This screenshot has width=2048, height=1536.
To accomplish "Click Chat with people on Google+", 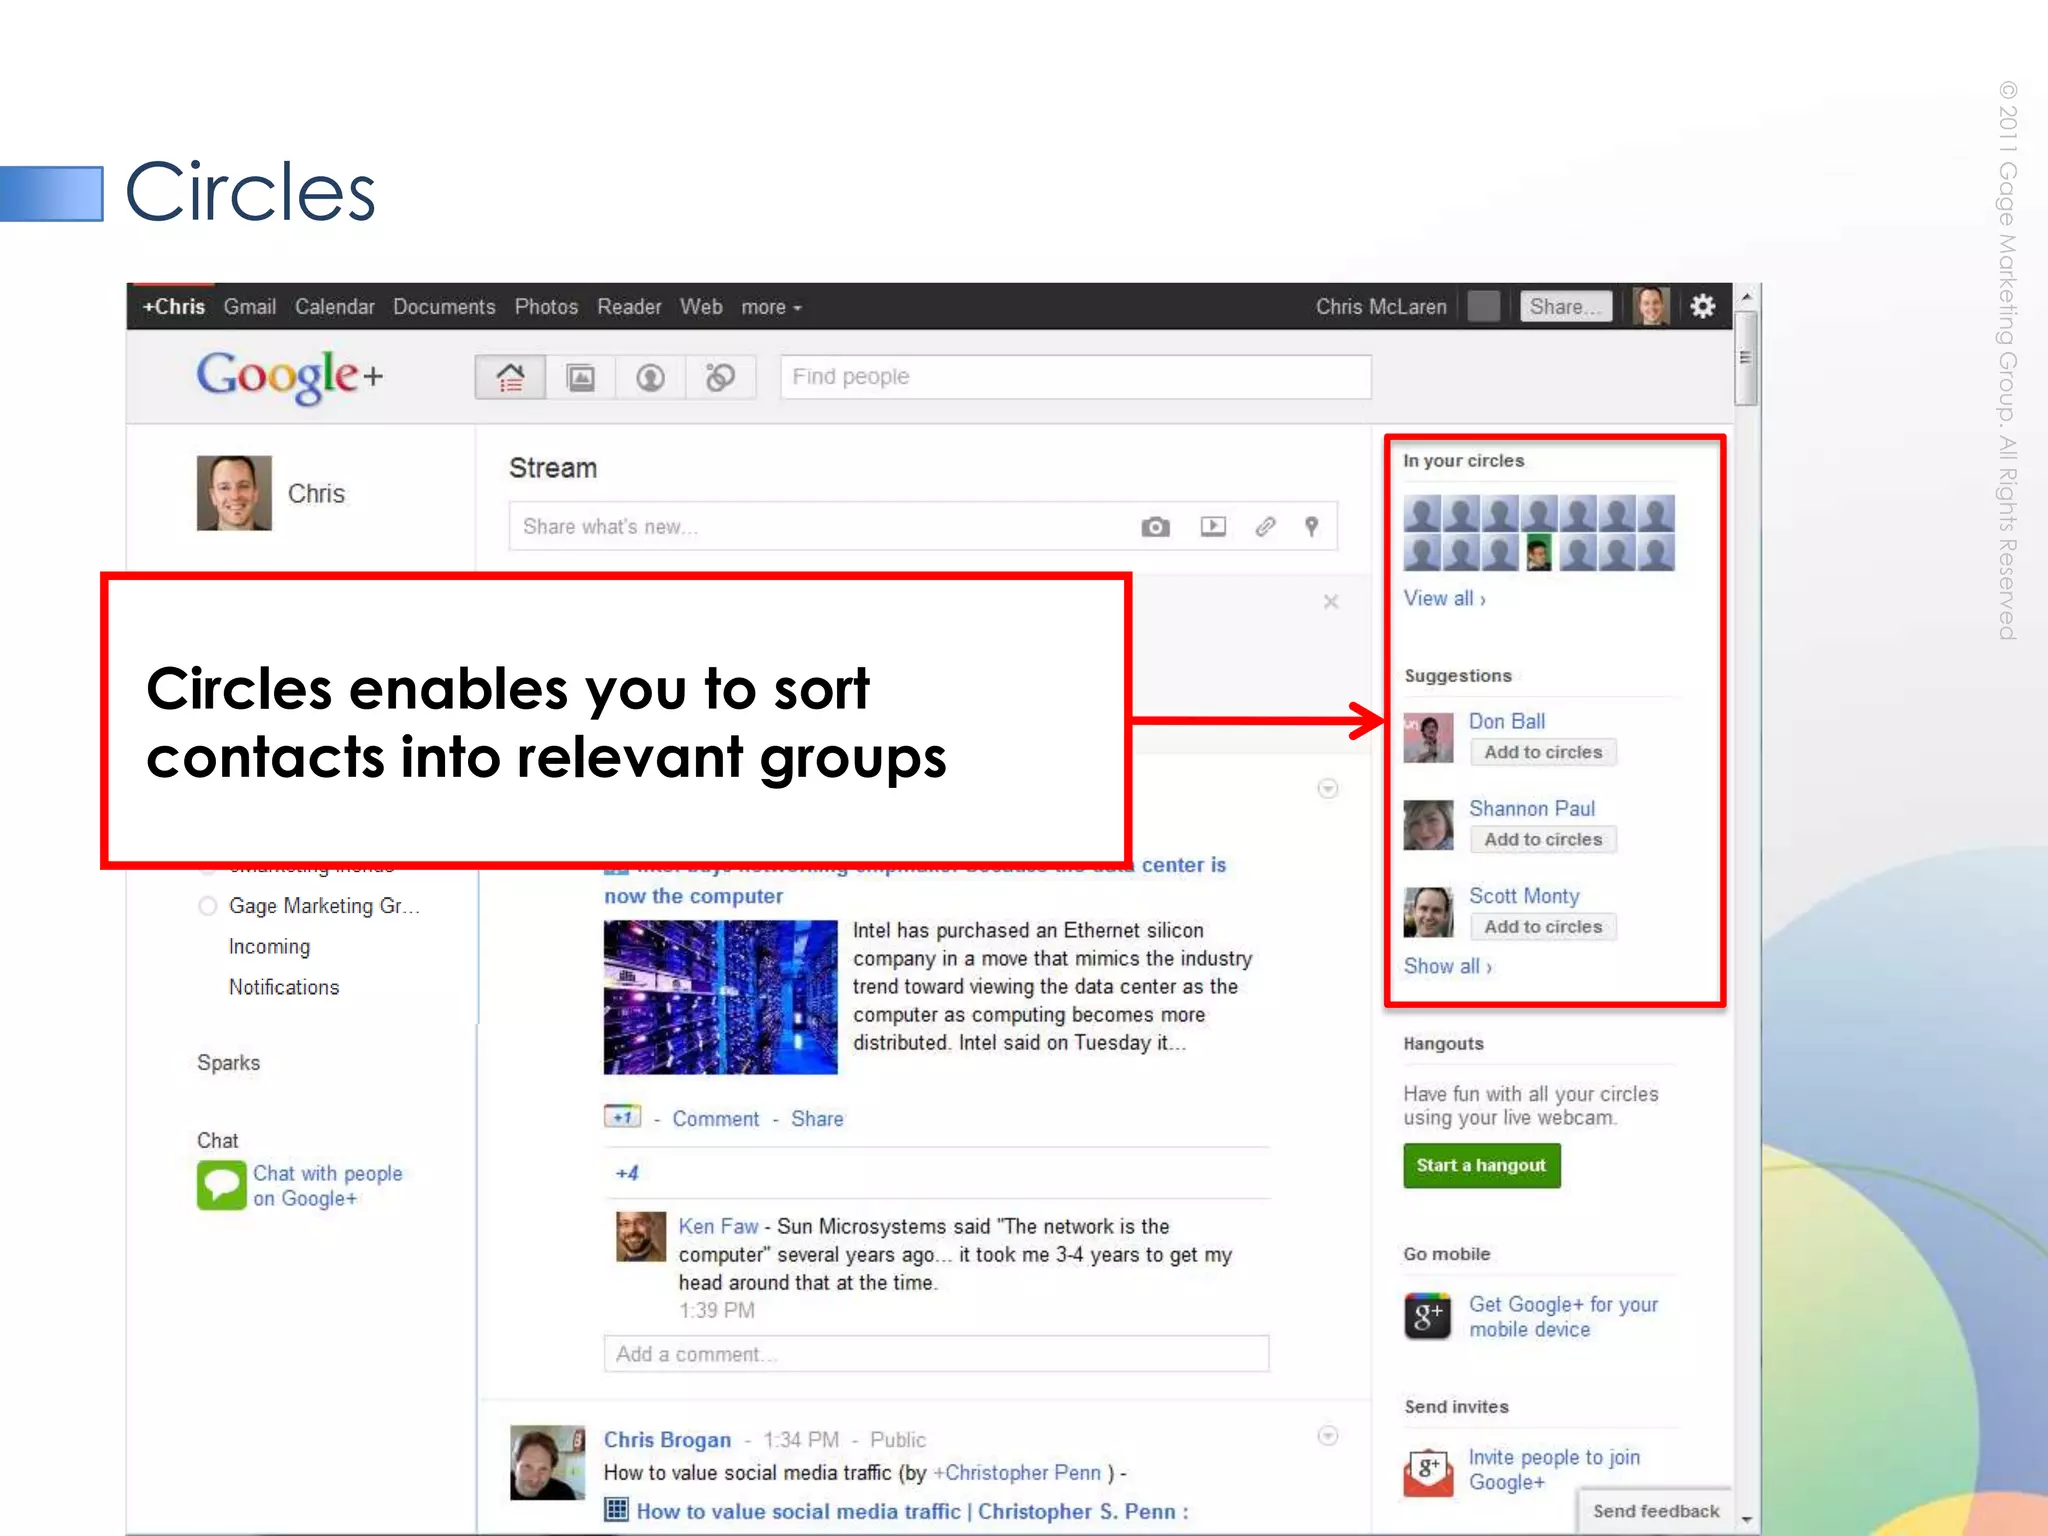I will click(x=327, y=1185).
